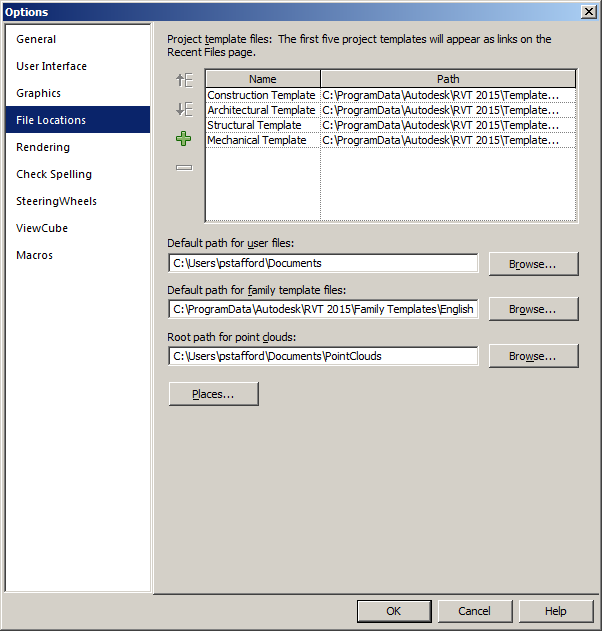Viewport: 602px width, 631px height.
Task: Click the move row up icon
Action: pos(183,80)
